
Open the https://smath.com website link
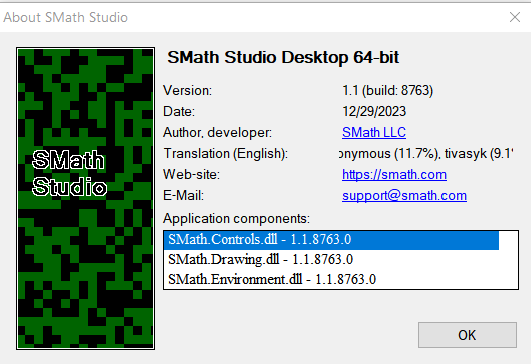tap(394, 175)
